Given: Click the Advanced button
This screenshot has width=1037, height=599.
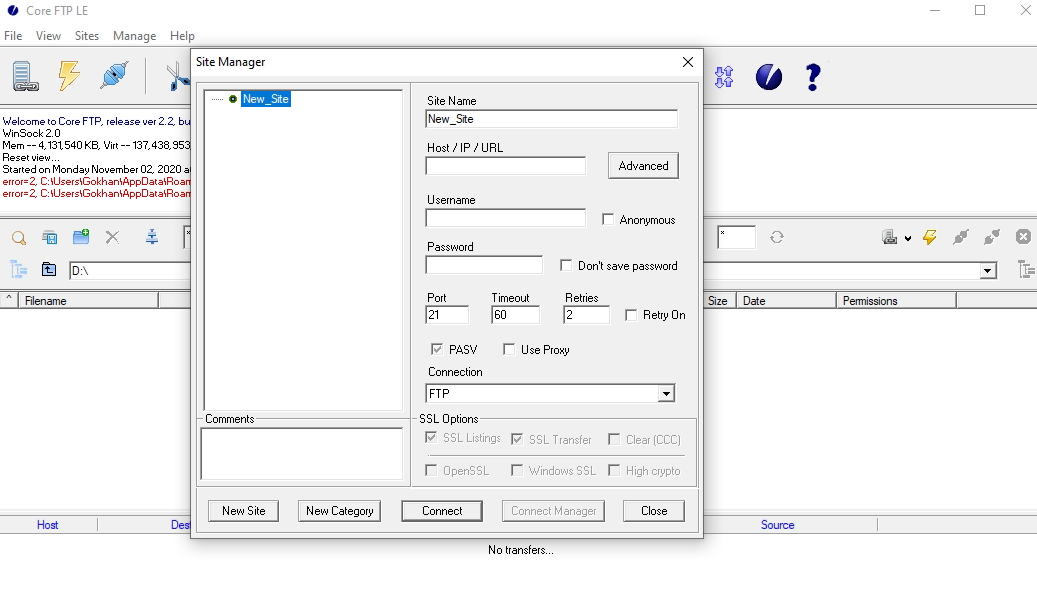Looking at the screenshot, I should (643, 165).
